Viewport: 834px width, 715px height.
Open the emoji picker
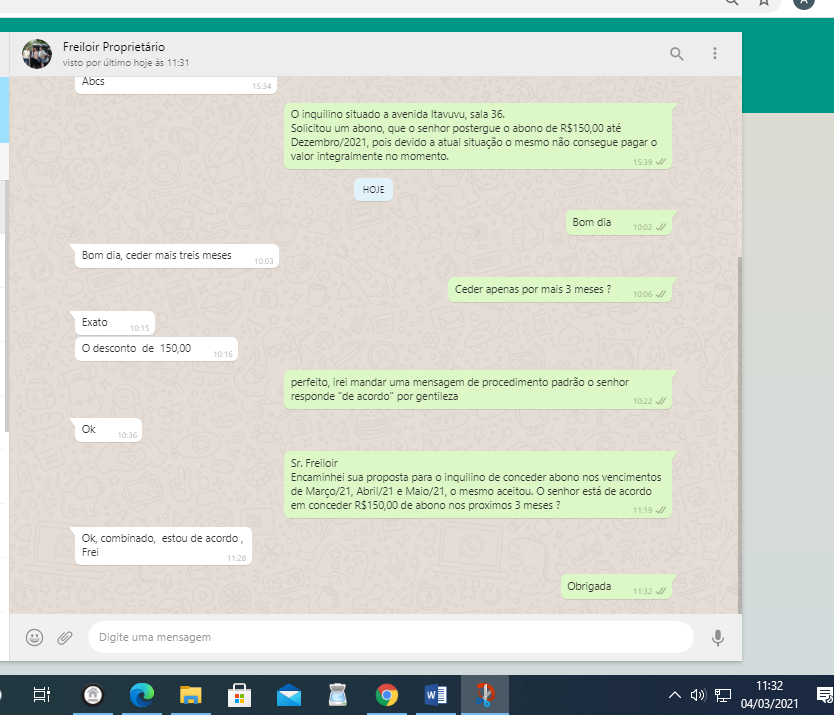point(35,637)
